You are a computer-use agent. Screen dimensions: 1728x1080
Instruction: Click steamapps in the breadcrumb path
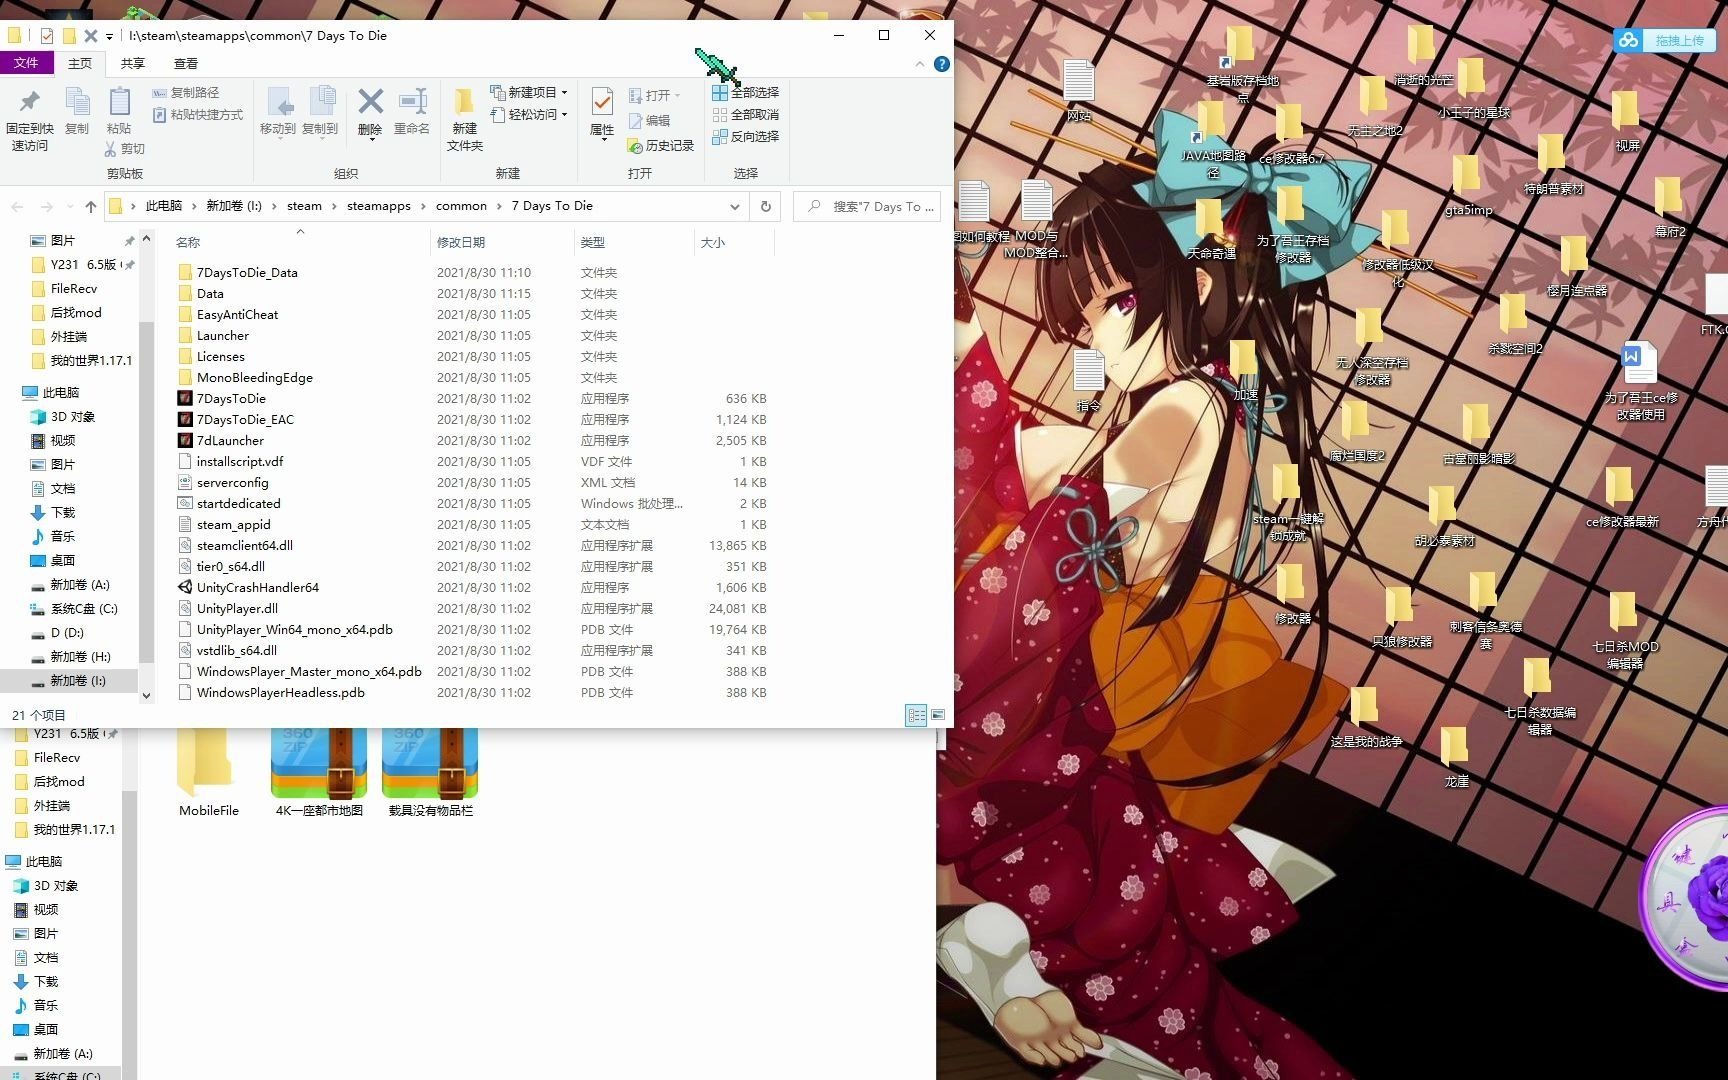tap(379, 206)
